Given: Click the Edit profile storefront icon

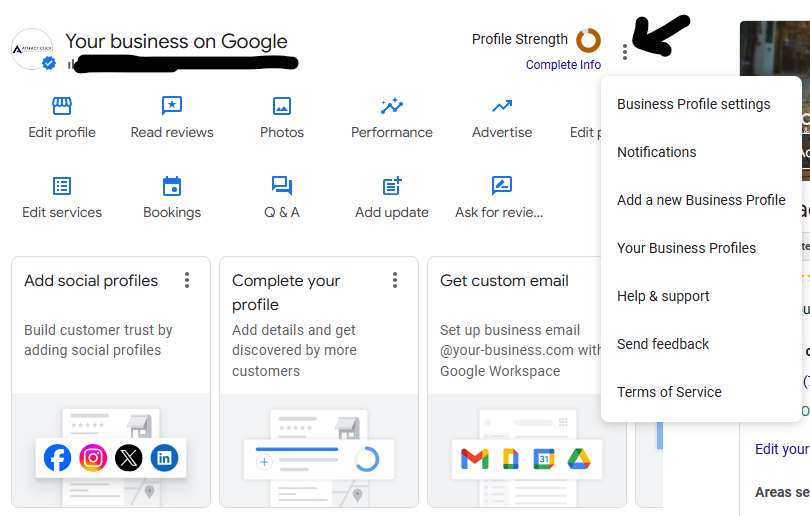Looking at the screenshot, I should 62,106.
